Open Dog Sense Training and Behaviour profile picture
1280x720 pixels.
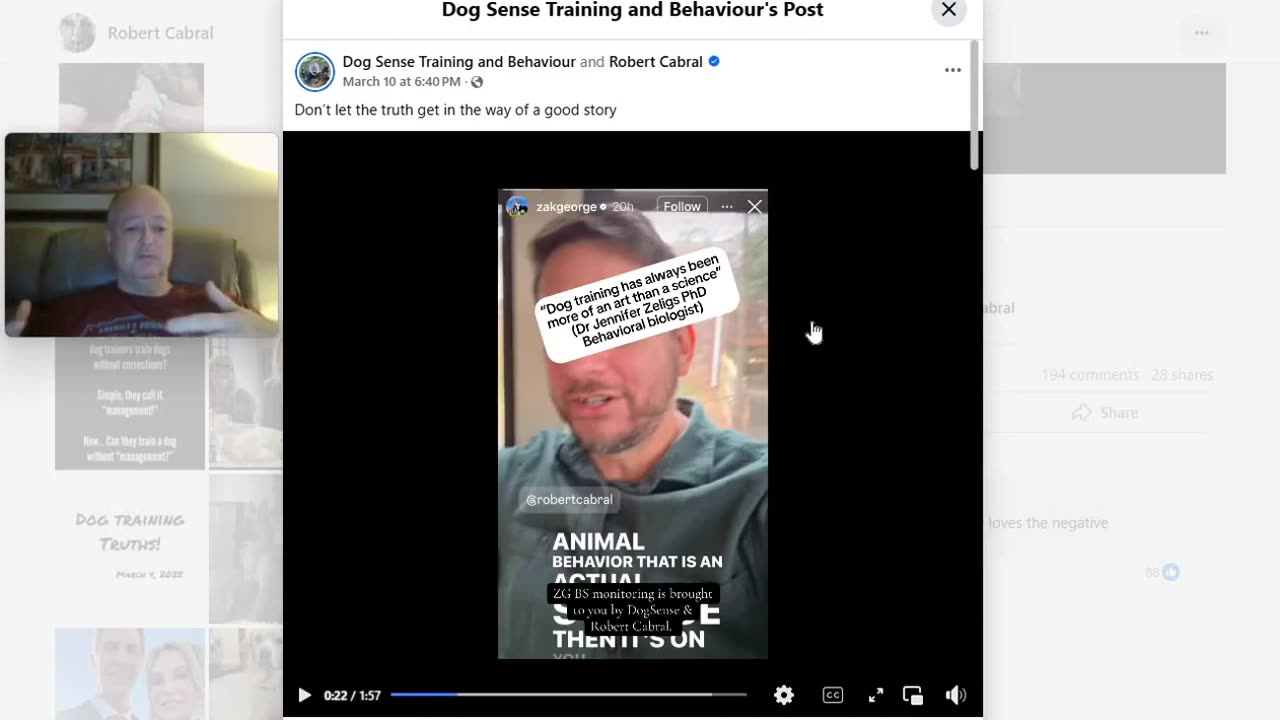coord(315,72)
